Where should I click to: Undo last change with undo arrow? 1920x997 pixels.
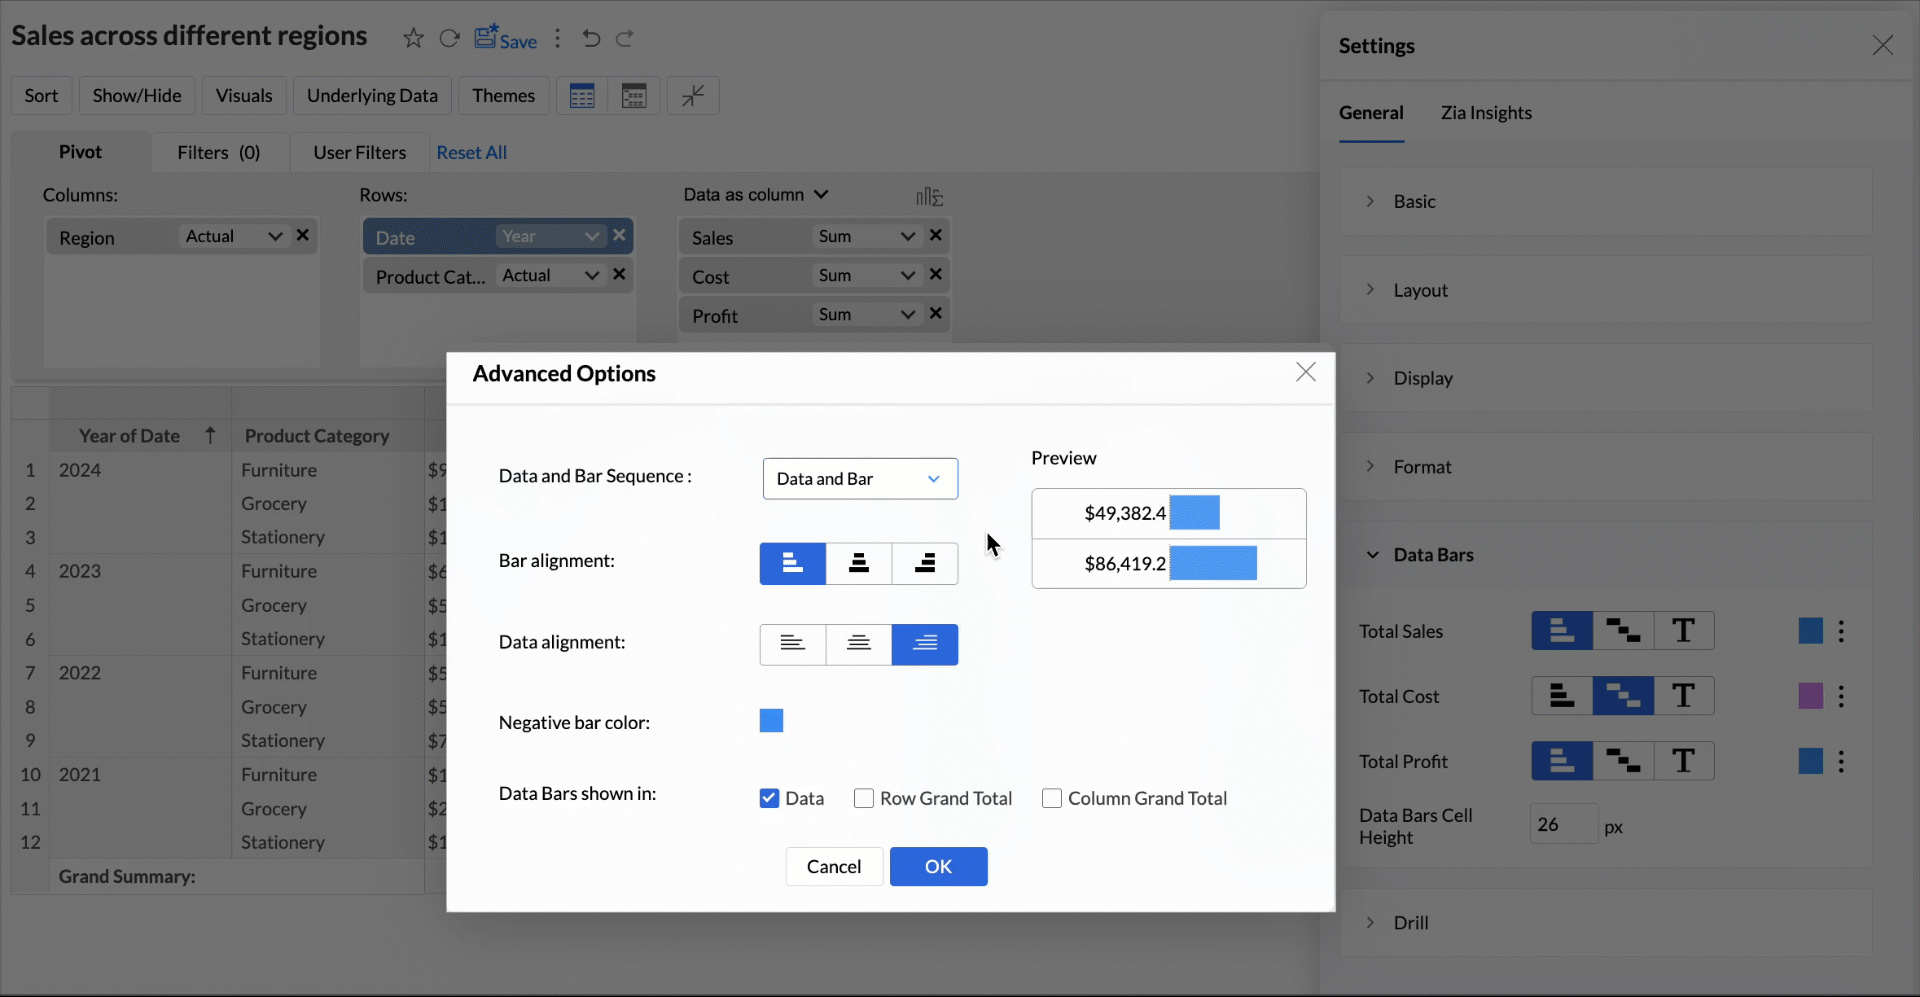592,39
